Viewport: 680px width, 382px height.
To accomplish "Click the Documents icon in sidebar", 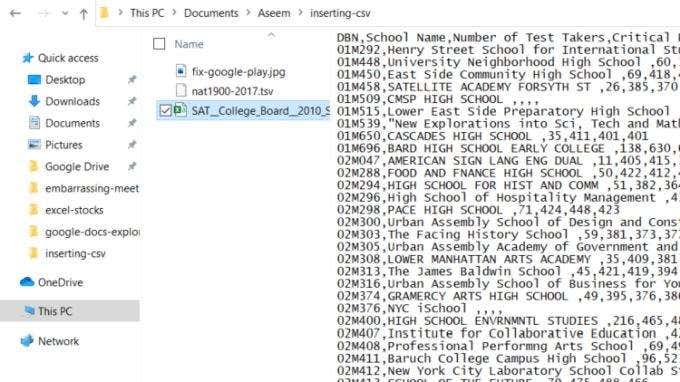I will point(34,123).
